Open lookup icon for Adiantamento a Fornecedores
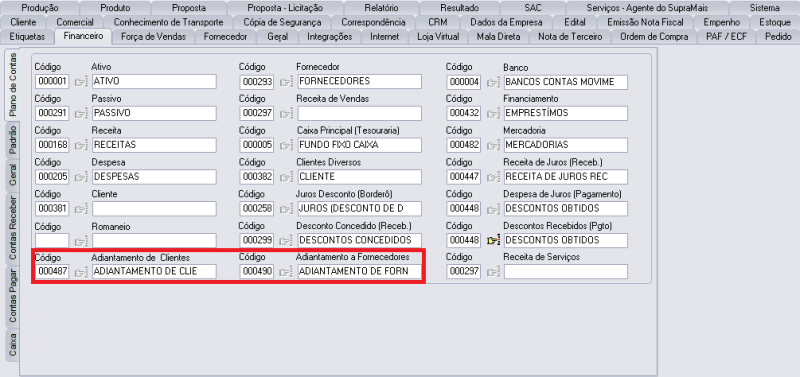Viewport: 800px width, 377px height. coord(286,272)
